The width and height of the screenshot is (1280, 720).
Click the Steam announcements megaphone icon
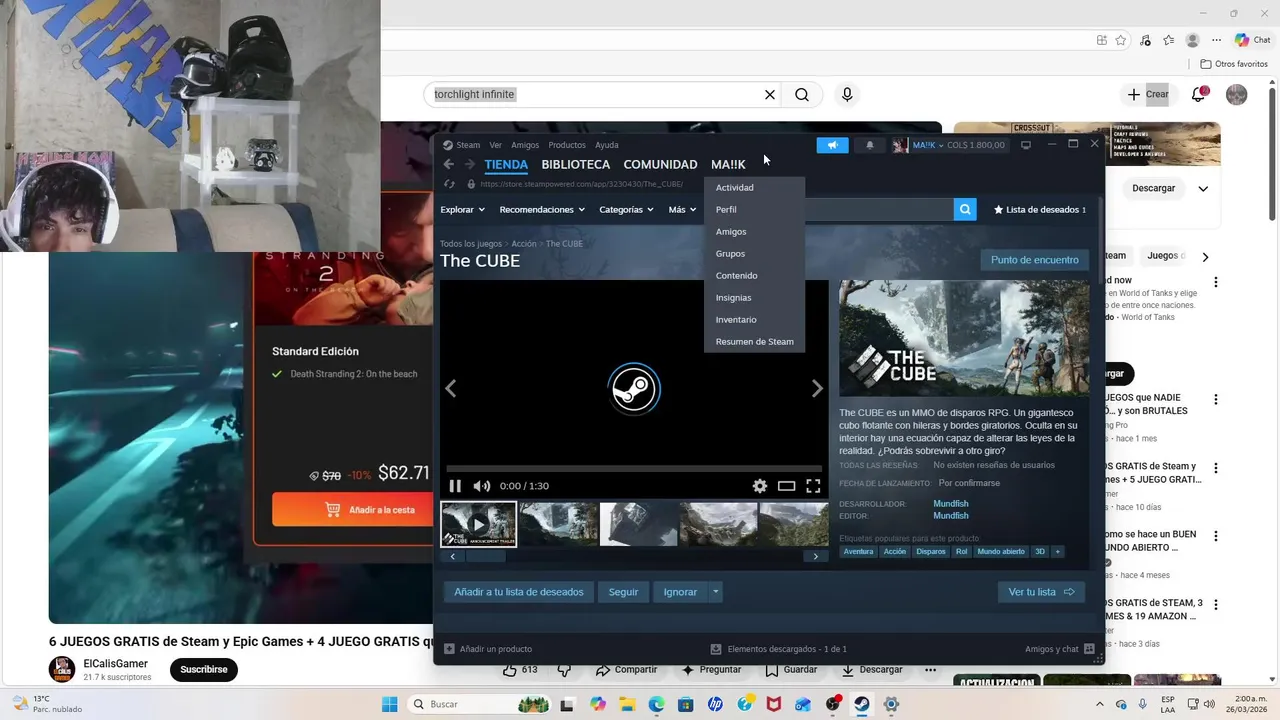point(832,145)
